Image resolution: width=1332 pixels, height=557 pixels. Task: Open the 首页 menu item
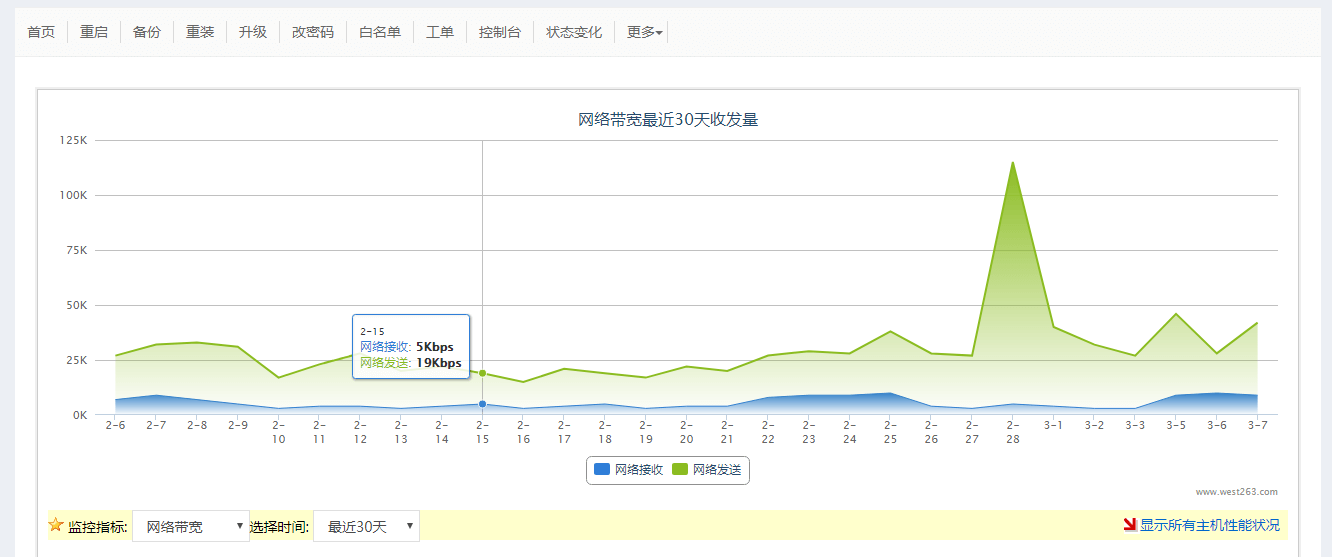pos(41,32)
